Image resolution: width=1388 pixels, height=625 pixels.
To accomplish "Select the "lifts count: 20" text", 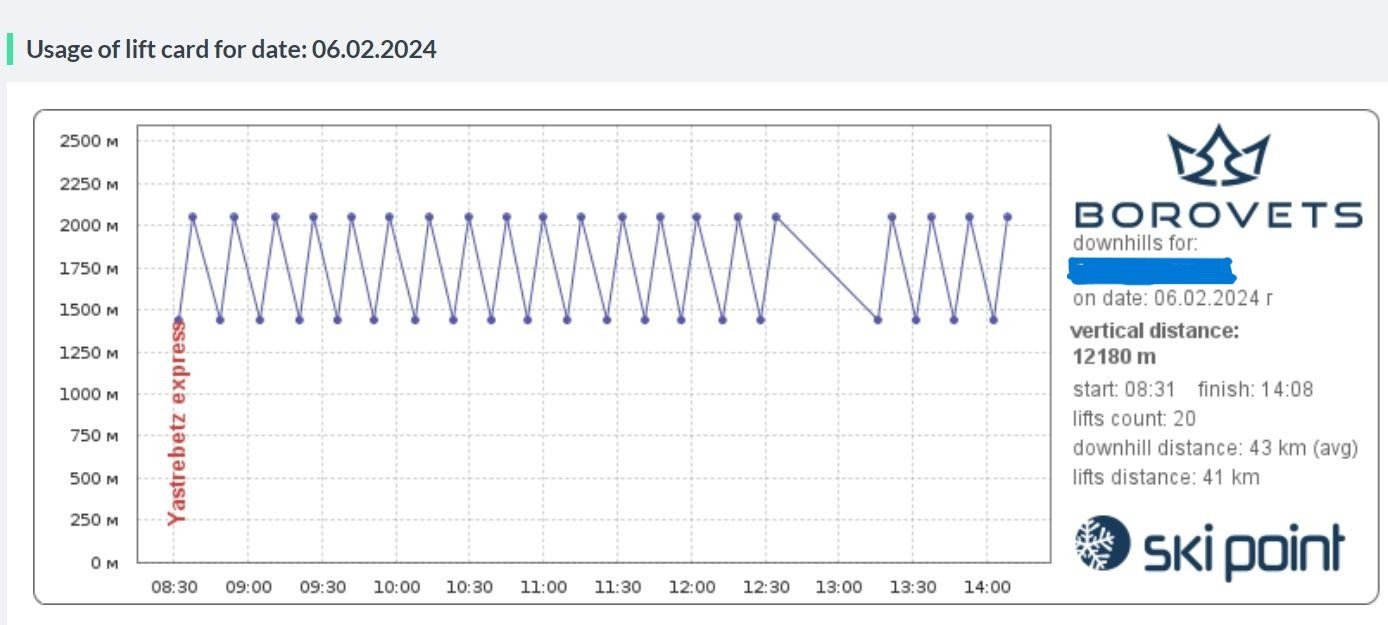I will (x=1134, y=419).
